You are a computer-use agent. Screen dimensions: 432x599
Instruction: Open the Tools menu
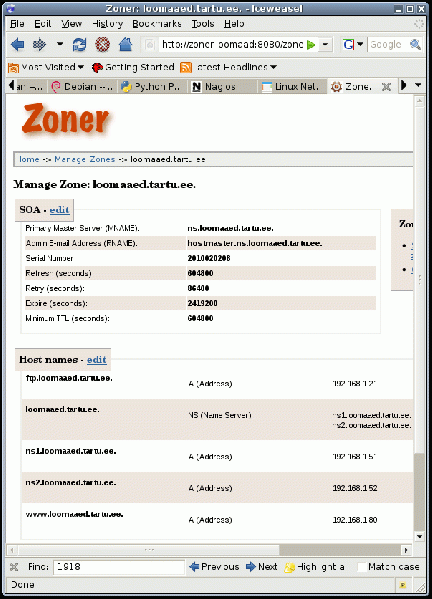tap(203, 24)
